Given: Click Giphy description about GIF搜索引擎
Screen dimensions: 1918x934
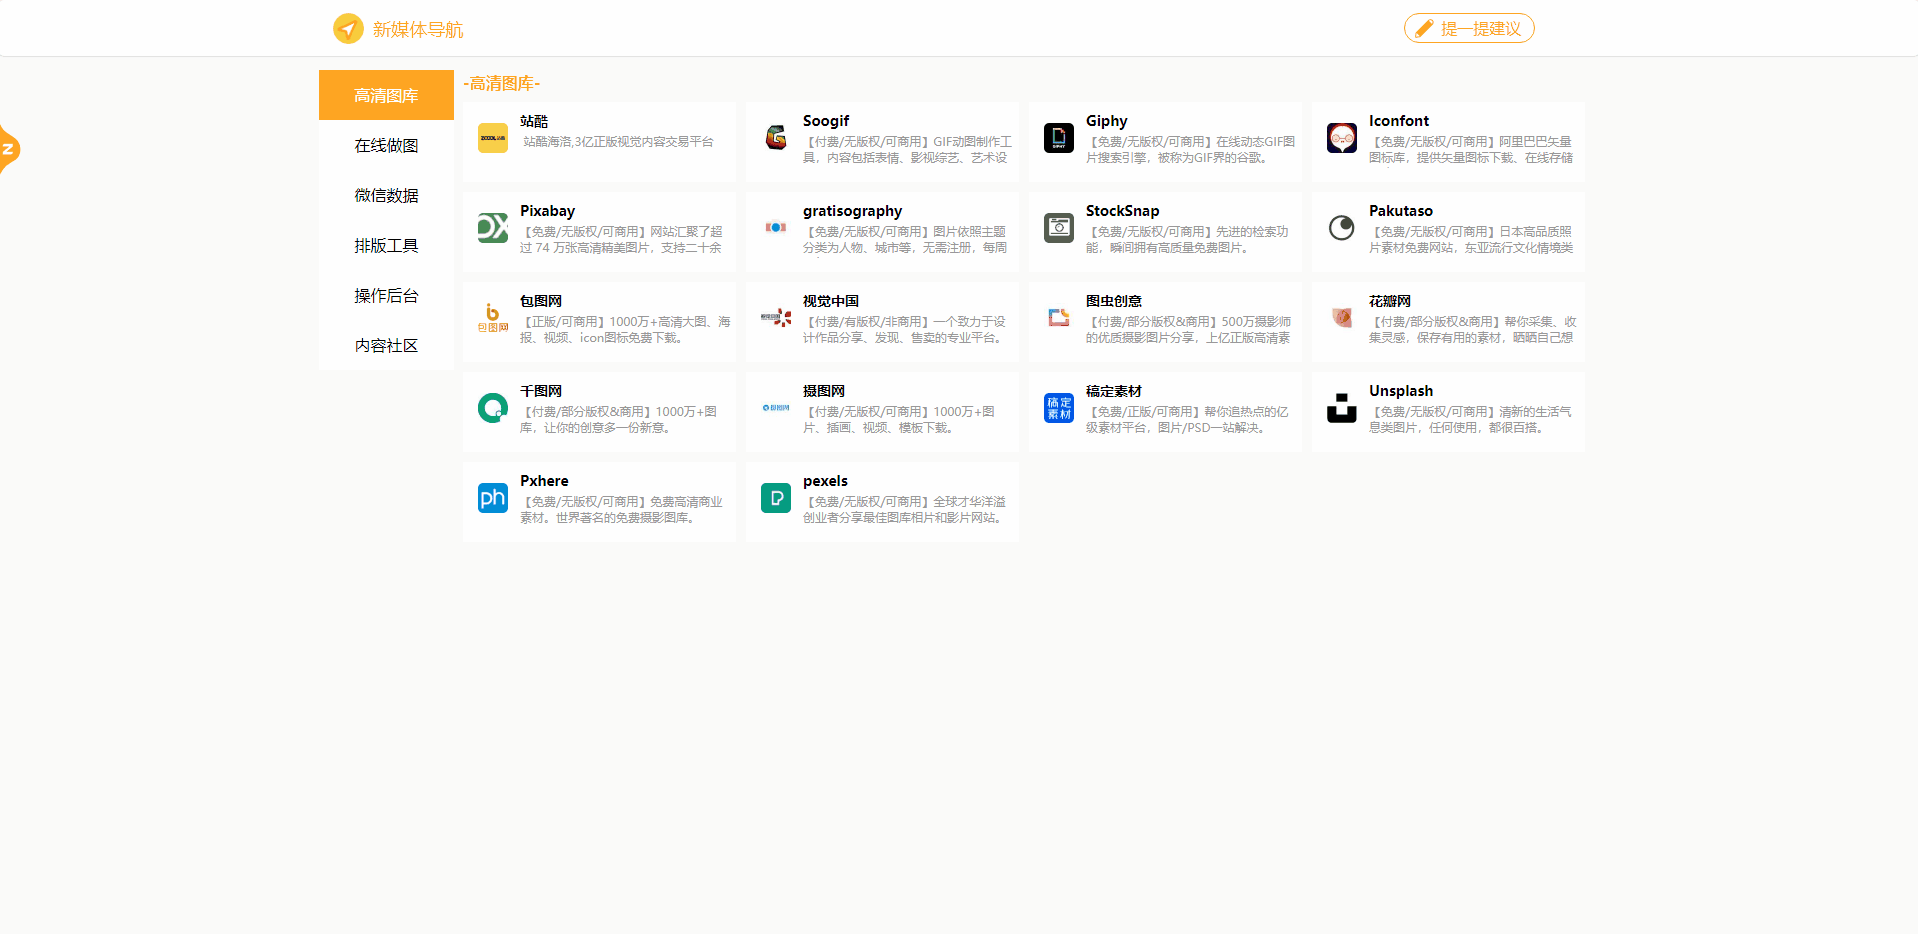Looking at the screenshot, I should tap(1190, 150).
